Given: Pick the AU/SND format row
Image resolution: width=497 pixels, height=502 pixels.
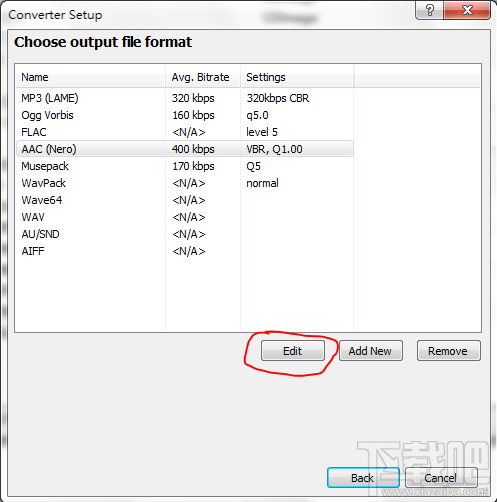Looking at the screenshot, I should [185, 234].
